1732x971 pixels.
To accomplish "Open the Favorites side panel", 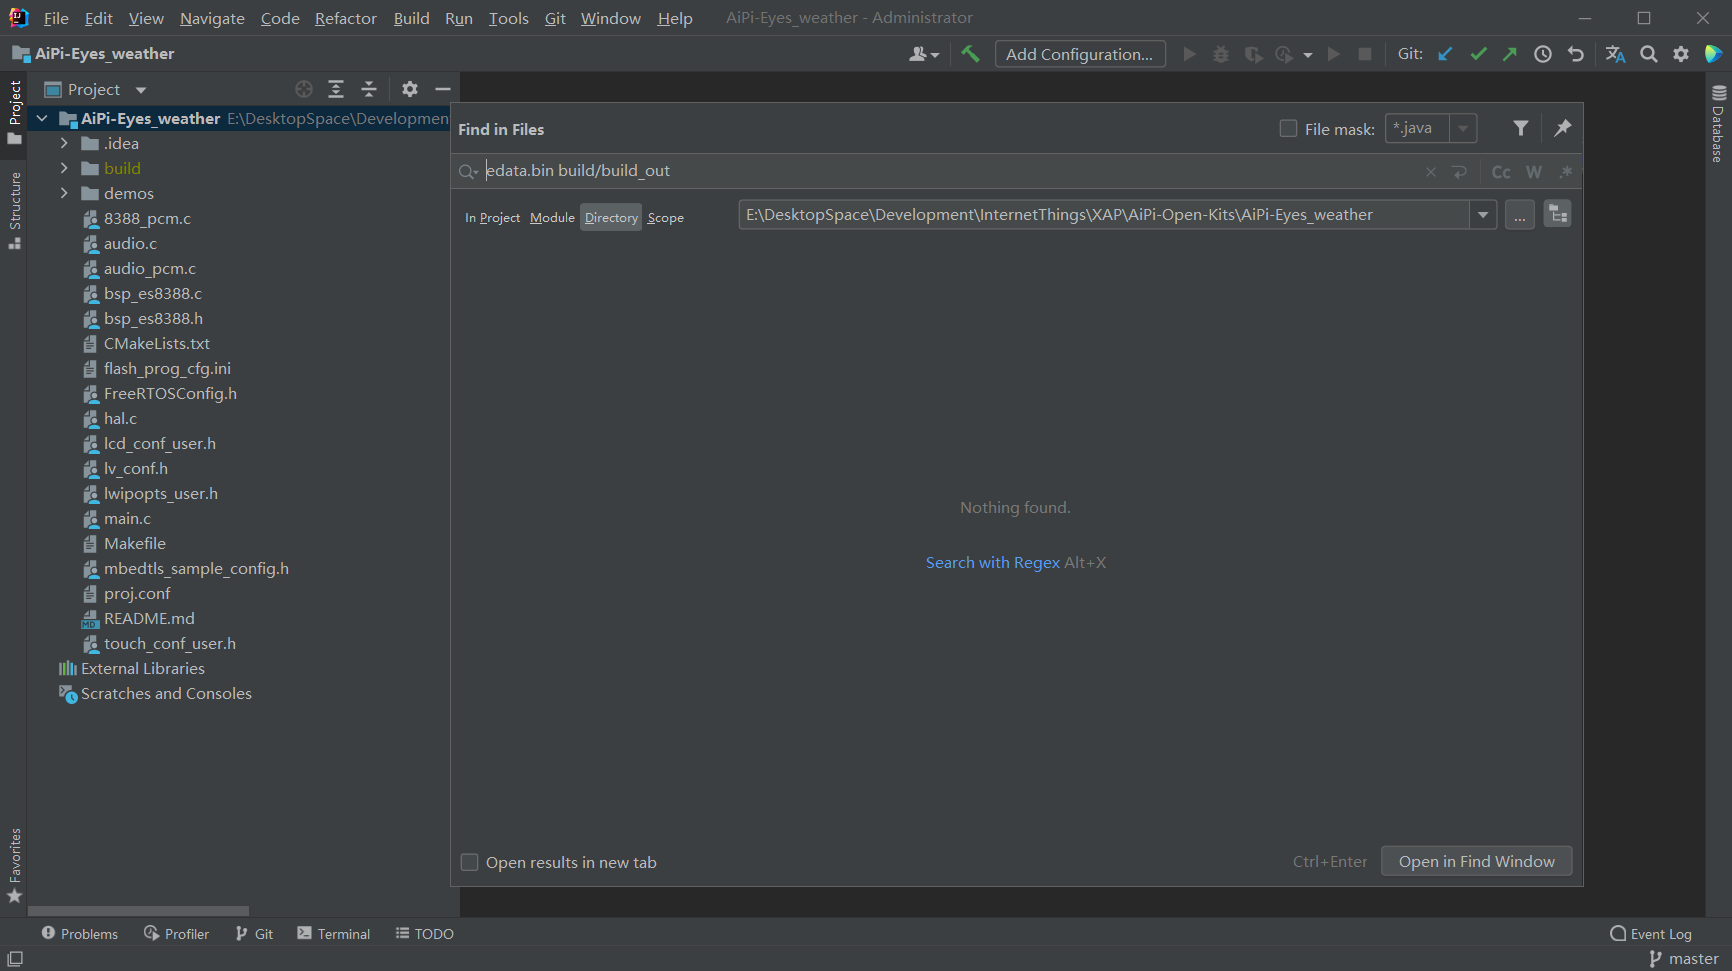I will tap(14, 866).
